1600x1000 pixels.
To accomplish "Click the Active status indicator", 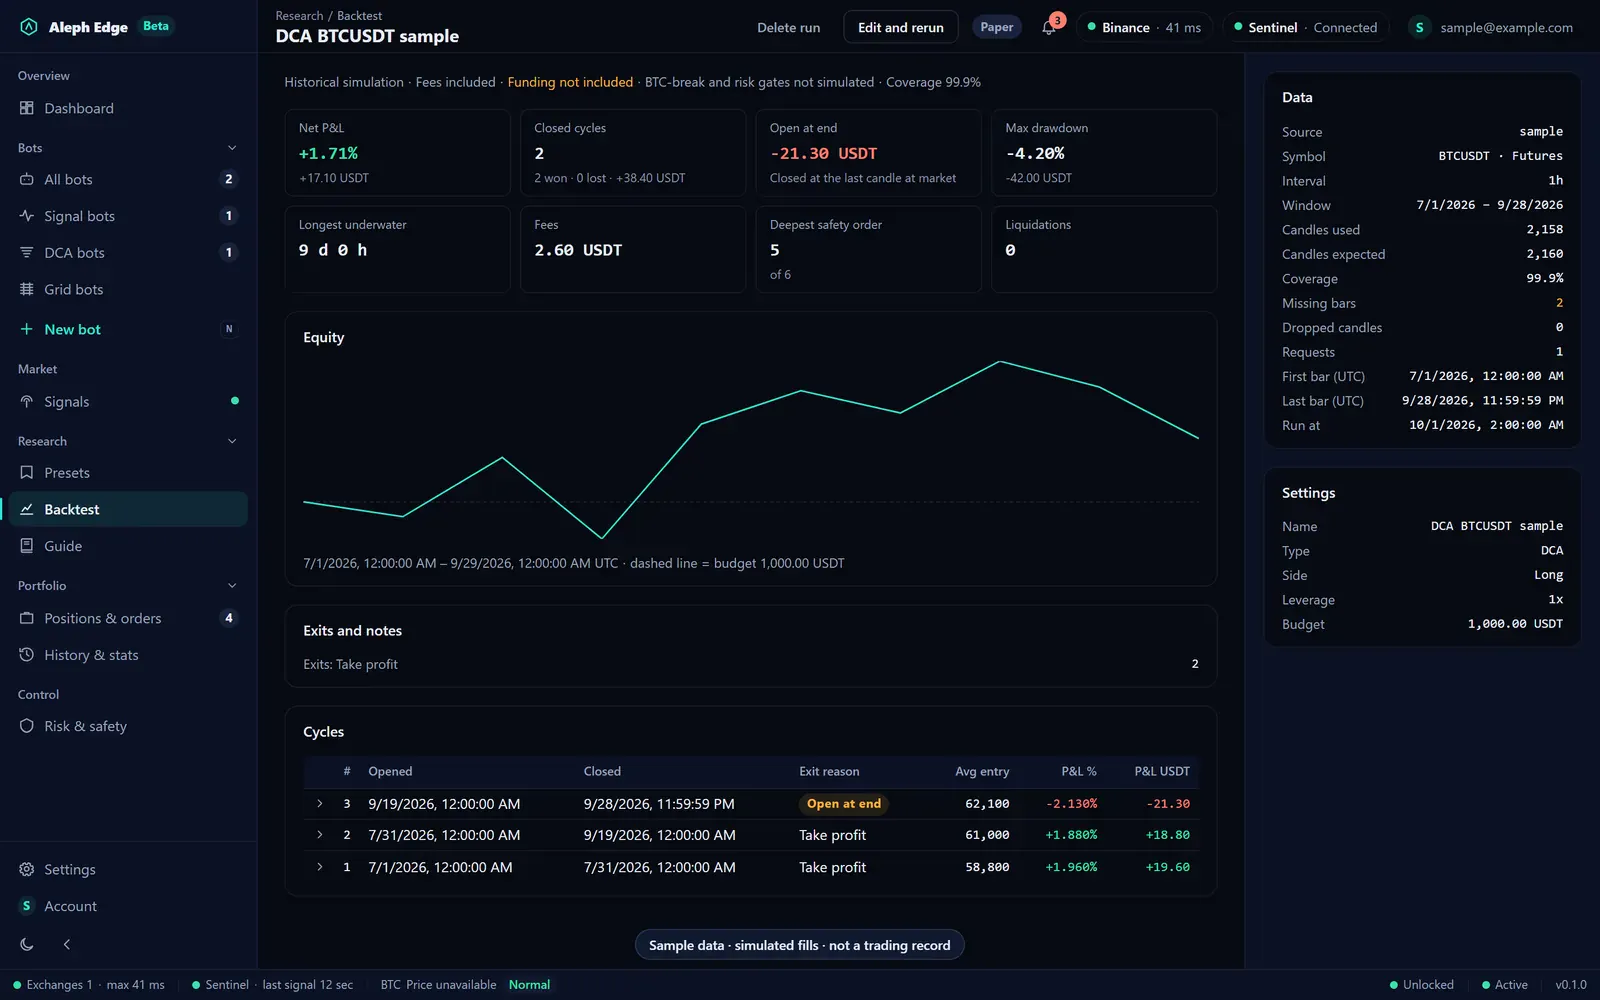I will tap(1504, 985).
